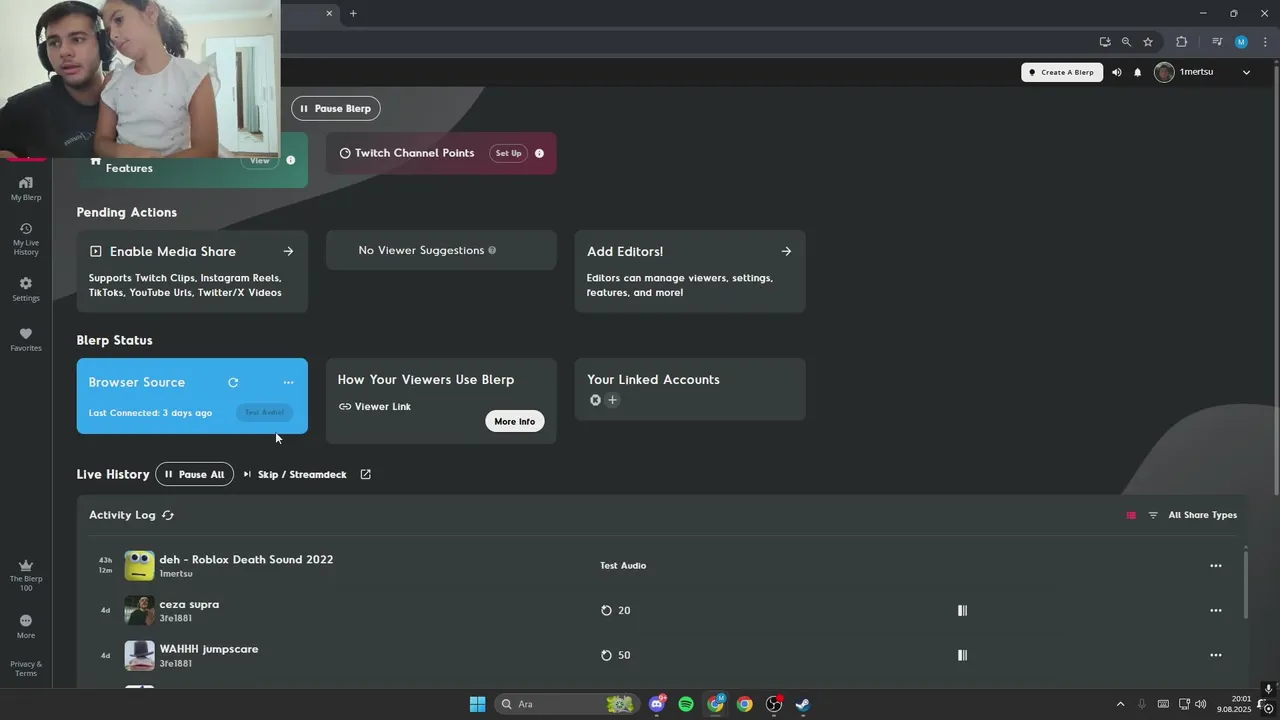The height and width of the screenshot is (720, 1280).
Task: Click the More Info button
Action: [515, 421]
